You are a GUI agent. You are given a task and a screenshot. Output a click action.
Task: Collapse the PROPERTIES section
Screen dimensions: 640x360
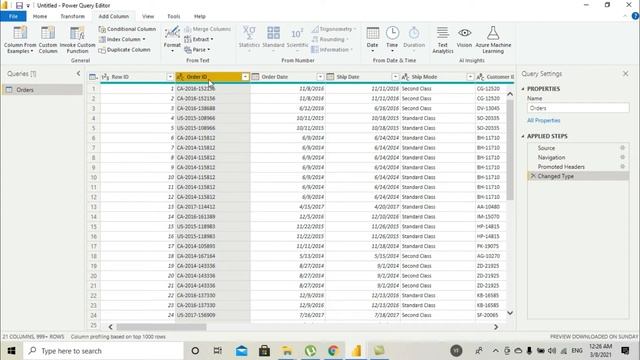pyautogui.click(x=523, y=89)
